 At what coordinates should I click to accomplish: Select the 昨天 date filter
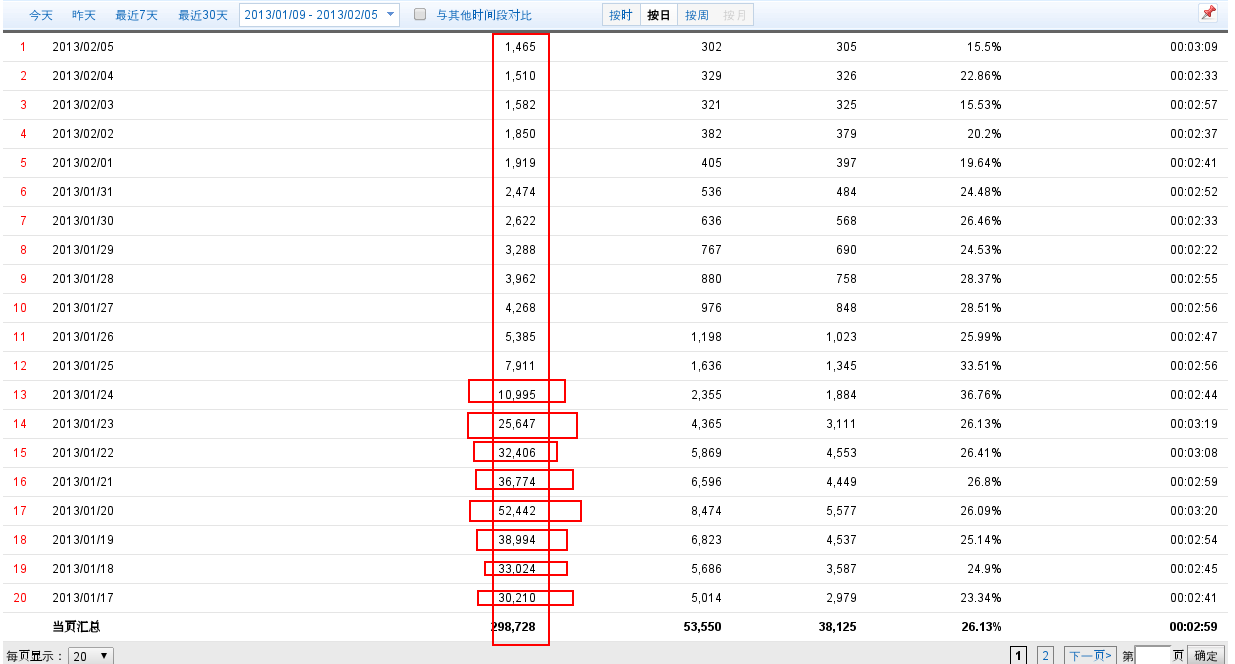(x=84, y=15)
